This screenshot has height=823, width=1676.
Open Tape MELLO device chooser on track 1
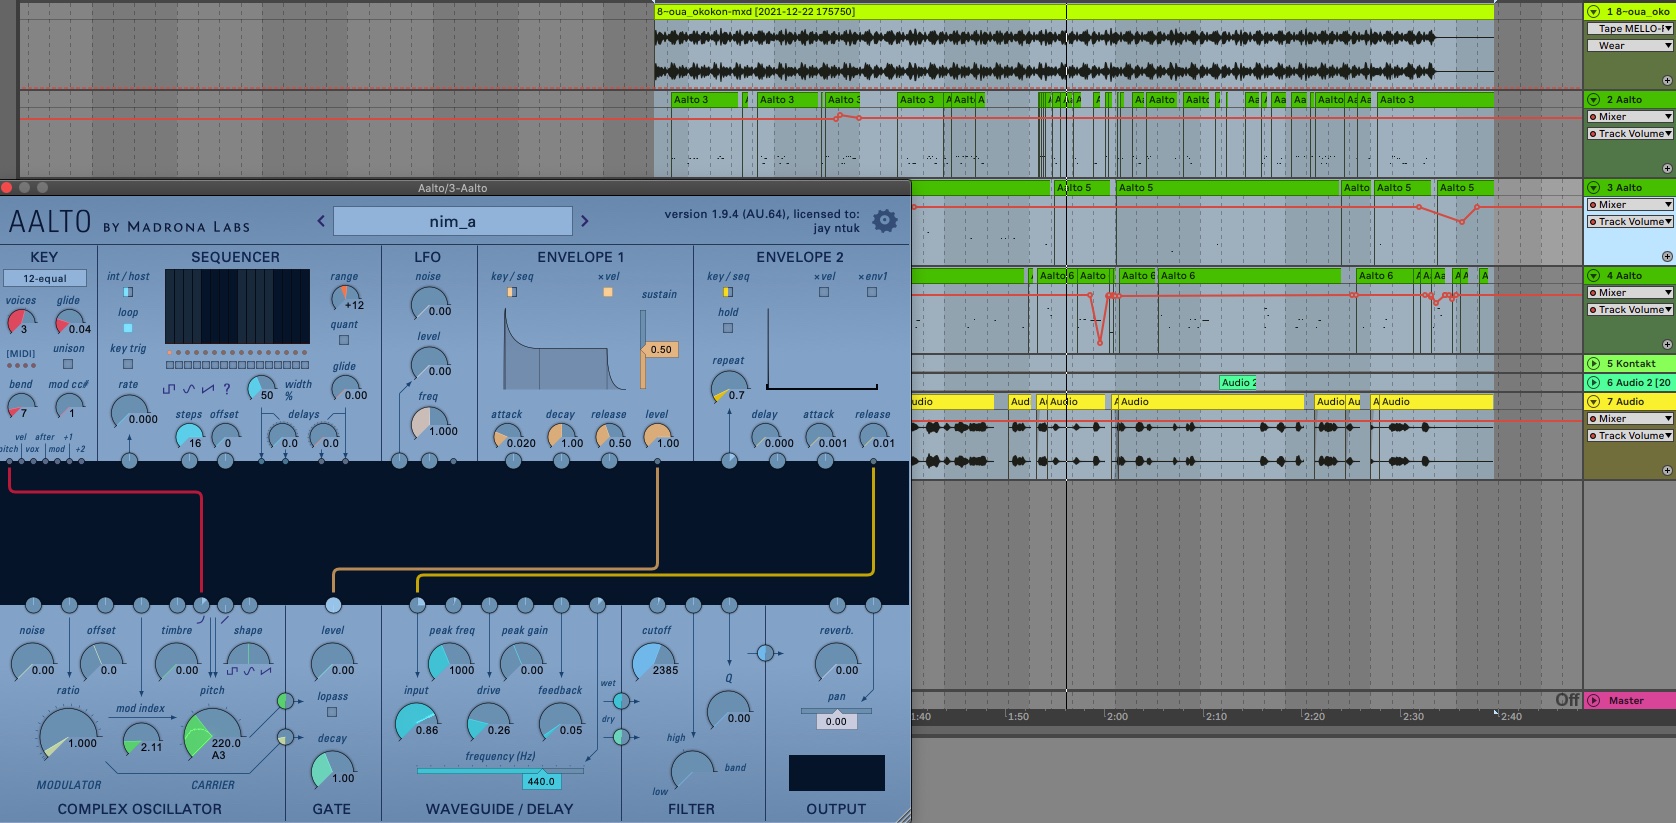pos(1630,29)
